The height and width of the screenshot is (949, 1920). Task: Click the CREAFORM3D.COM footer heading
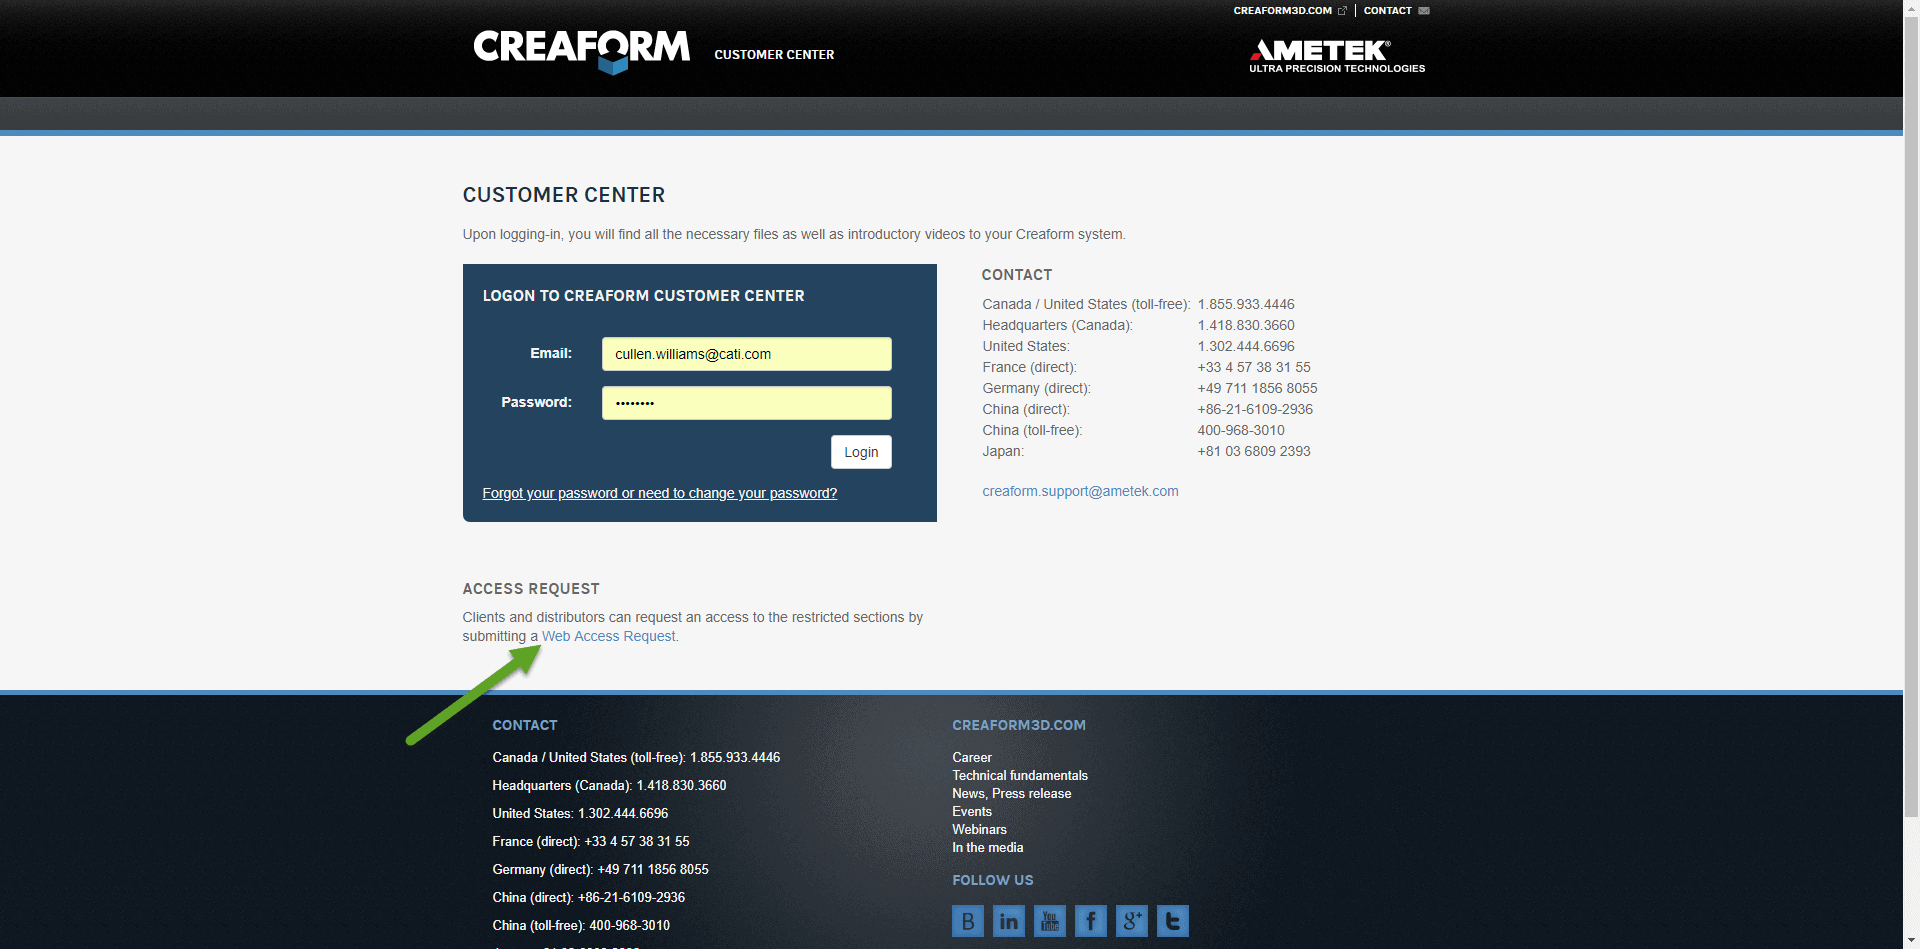[x=1019, y=725]
